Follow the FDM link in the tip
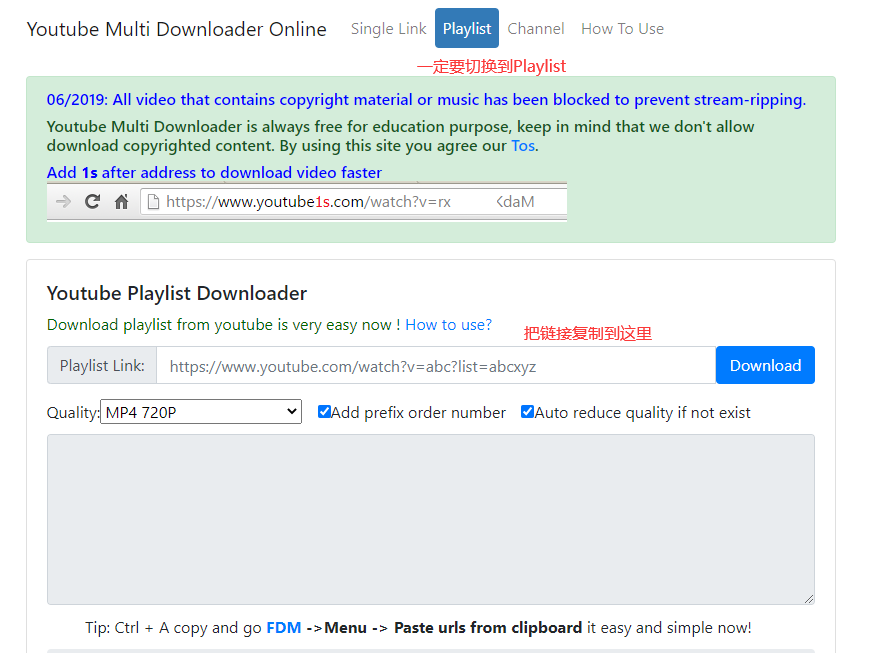 click(x=284, y=628)
